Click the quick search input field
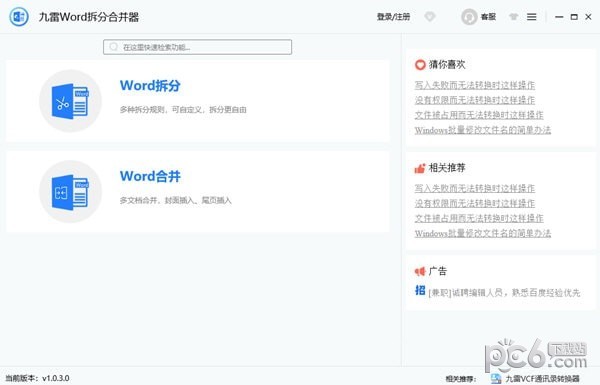The image size is (600, 385). click(197, 47)
